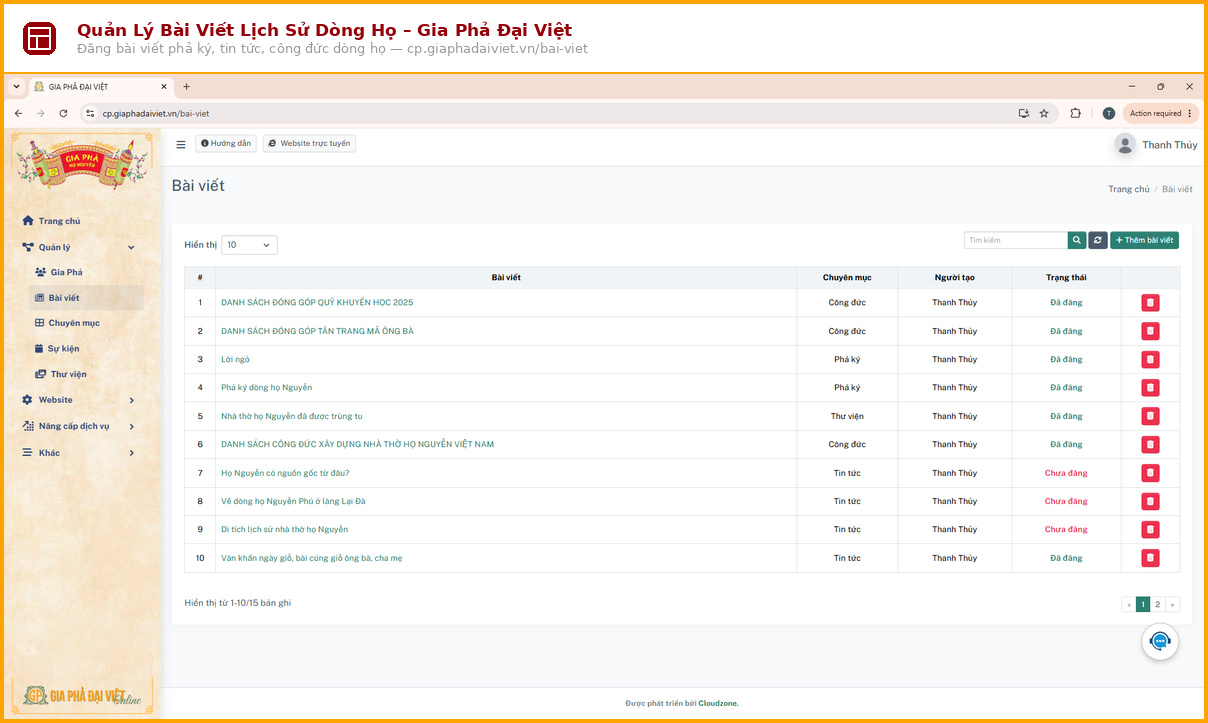Open the Hướng dẫn guide button
Image resolution: width=1208 pixels, height=723 pixels.
pyautogui.click(x=226, y=144)
